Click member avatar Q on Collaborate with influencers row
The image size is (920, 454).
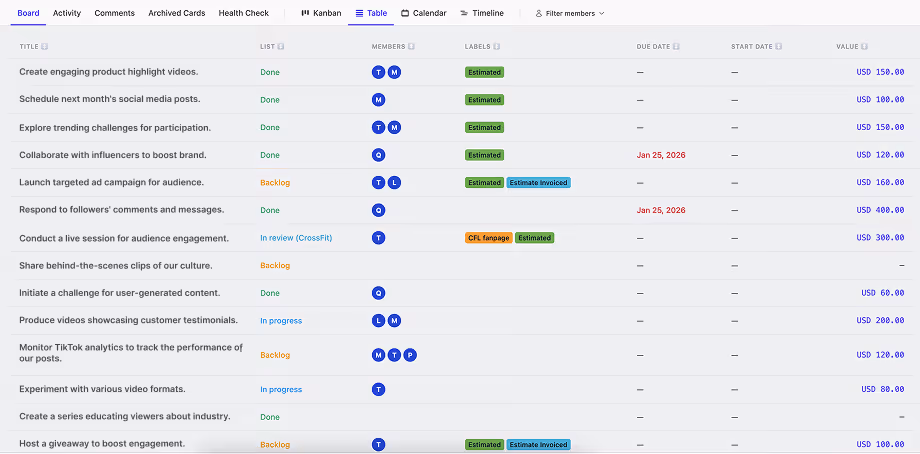[x=378, y=155]
